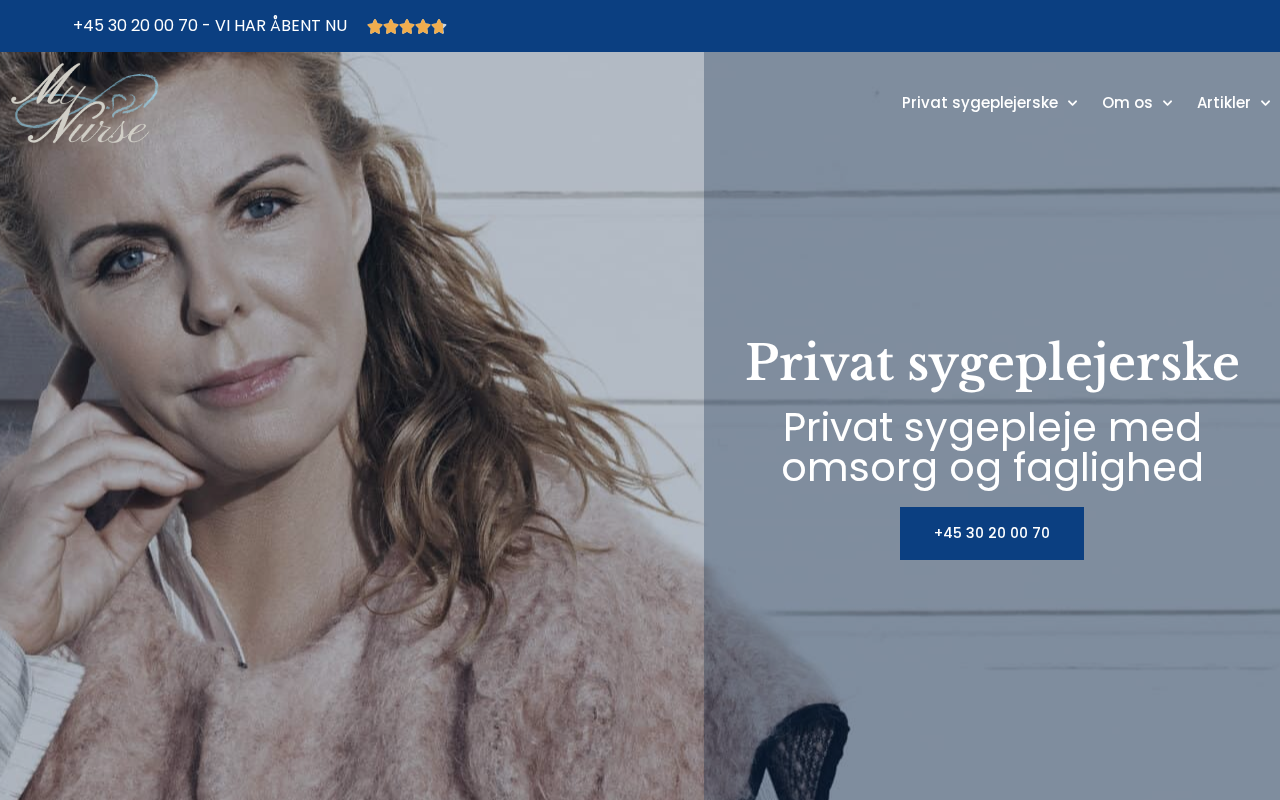Click the top bar phone number text
This screenshot has width=1280, height=800.
tap(135, 26)
